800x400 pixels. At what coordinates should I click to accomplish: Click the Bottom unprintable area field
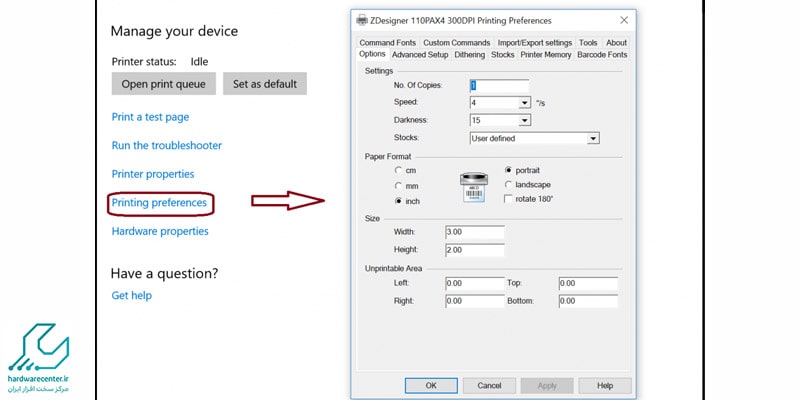(588, 301)
